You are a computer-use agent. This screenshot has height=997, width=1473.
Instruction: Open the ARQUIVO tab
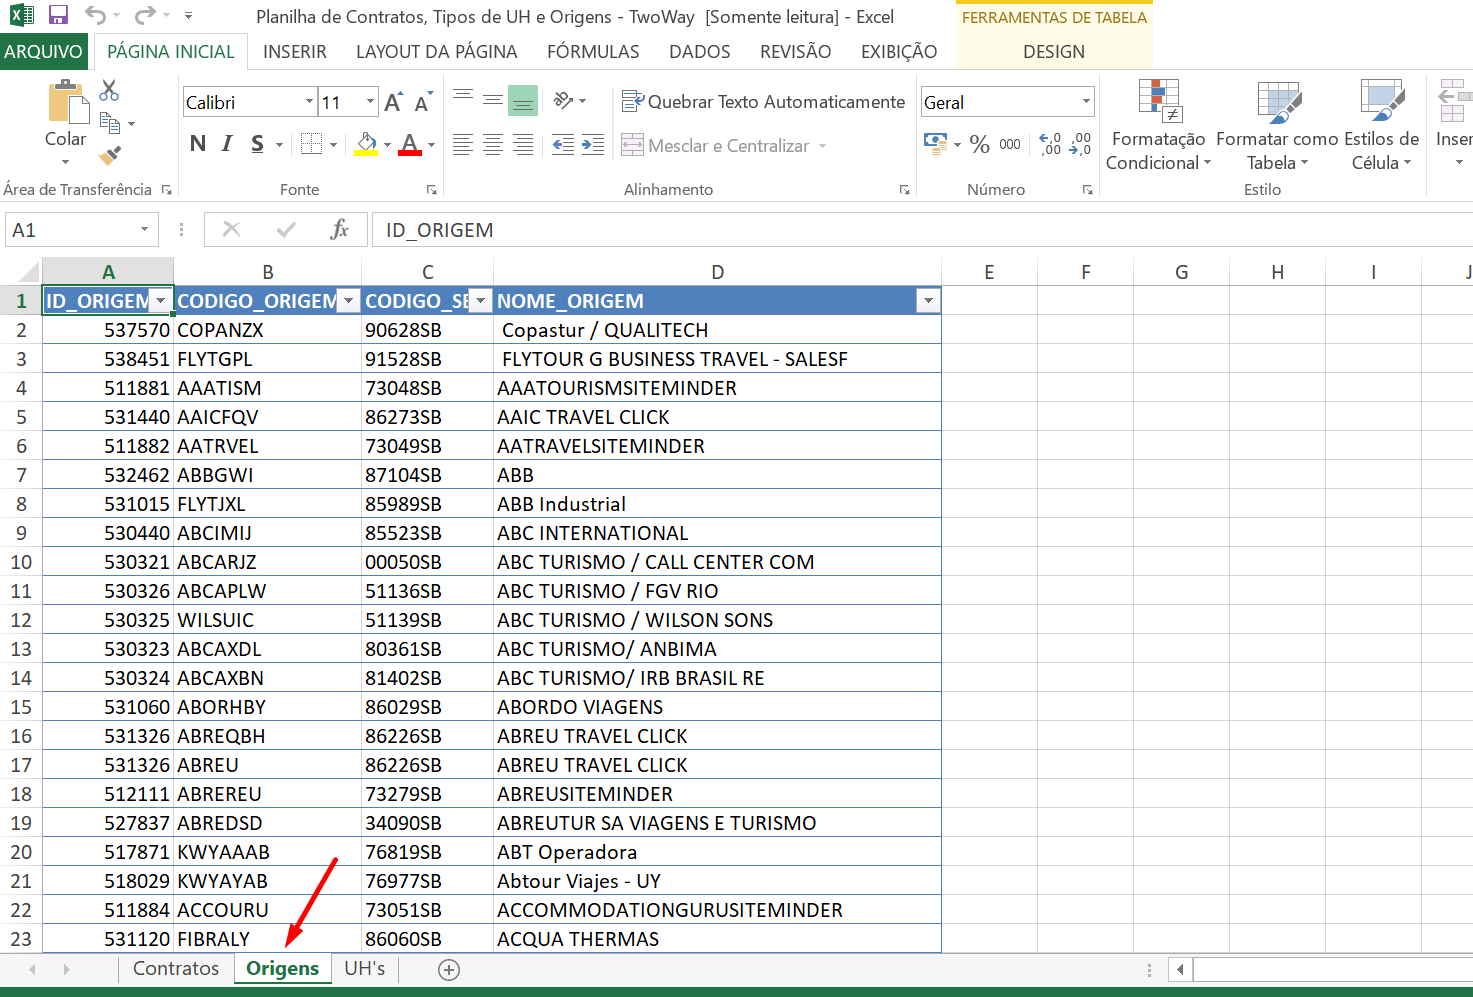click(x=44, y=52)
